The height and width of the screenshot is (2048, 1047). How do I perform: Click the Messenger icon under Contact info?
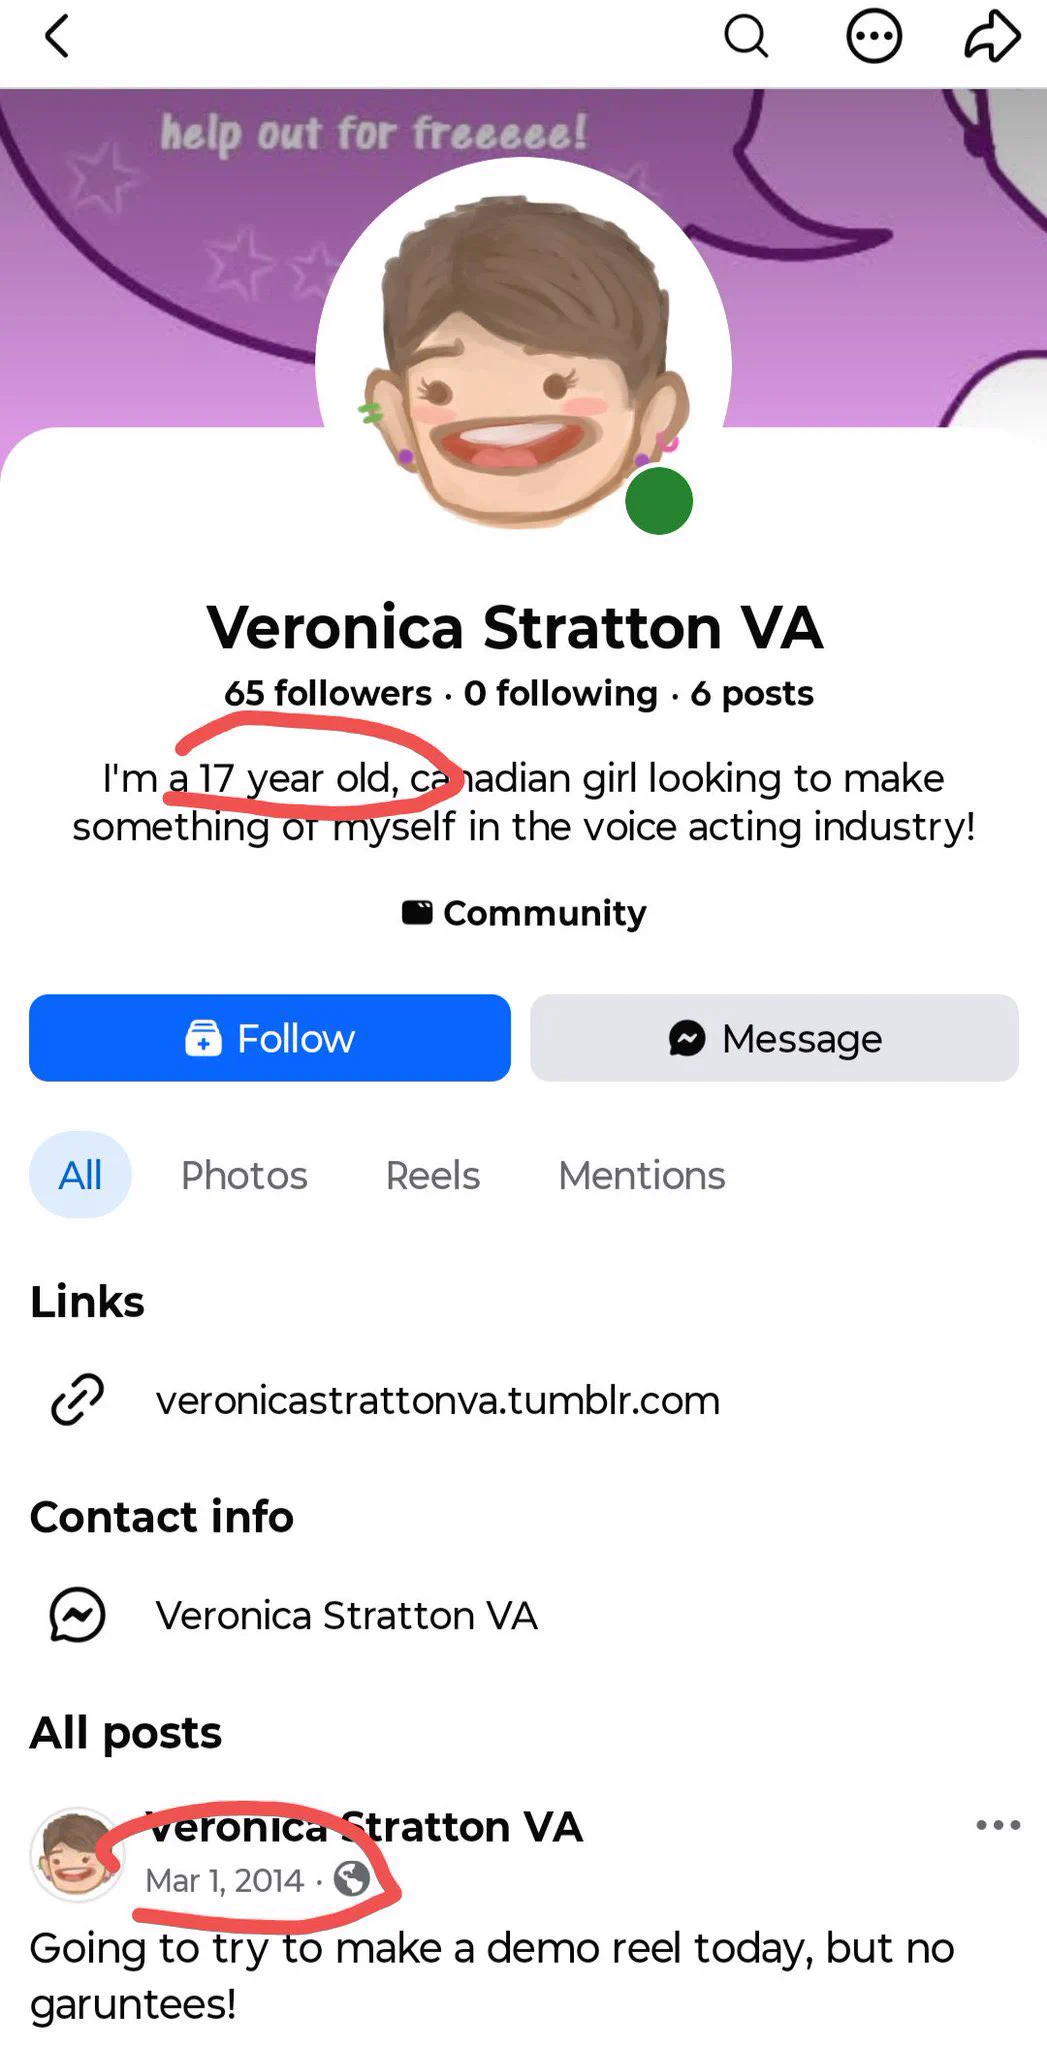[78, 1614]
